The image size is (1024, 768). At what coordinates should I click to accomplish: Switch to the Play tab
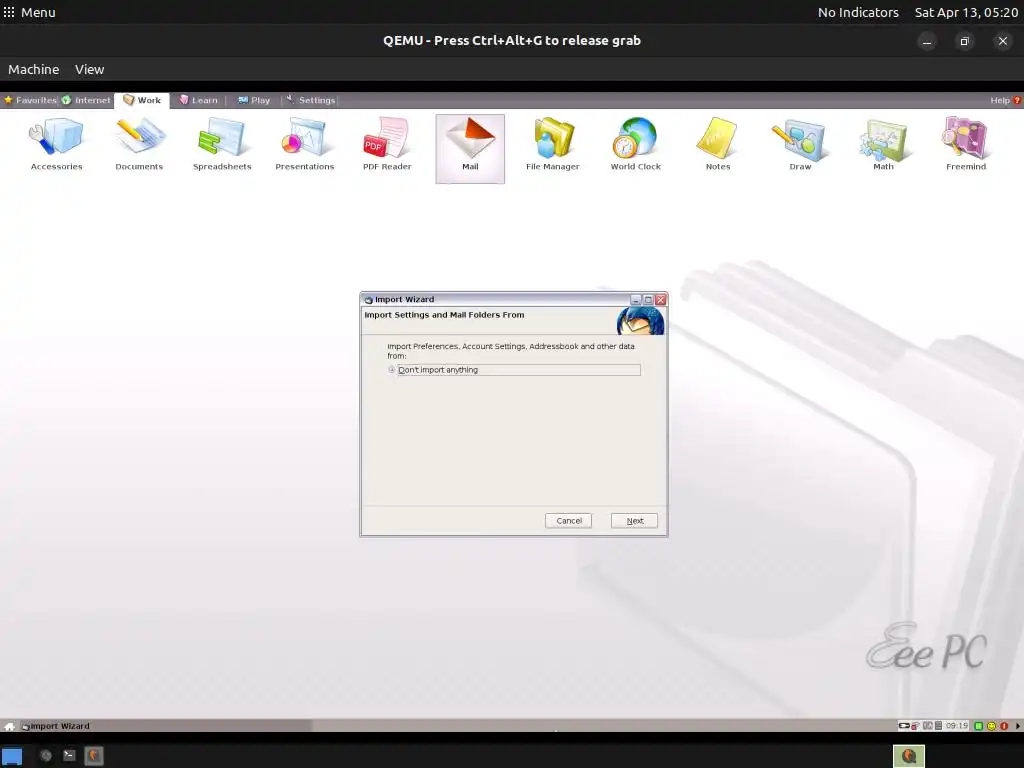click(x=253, y=100)
